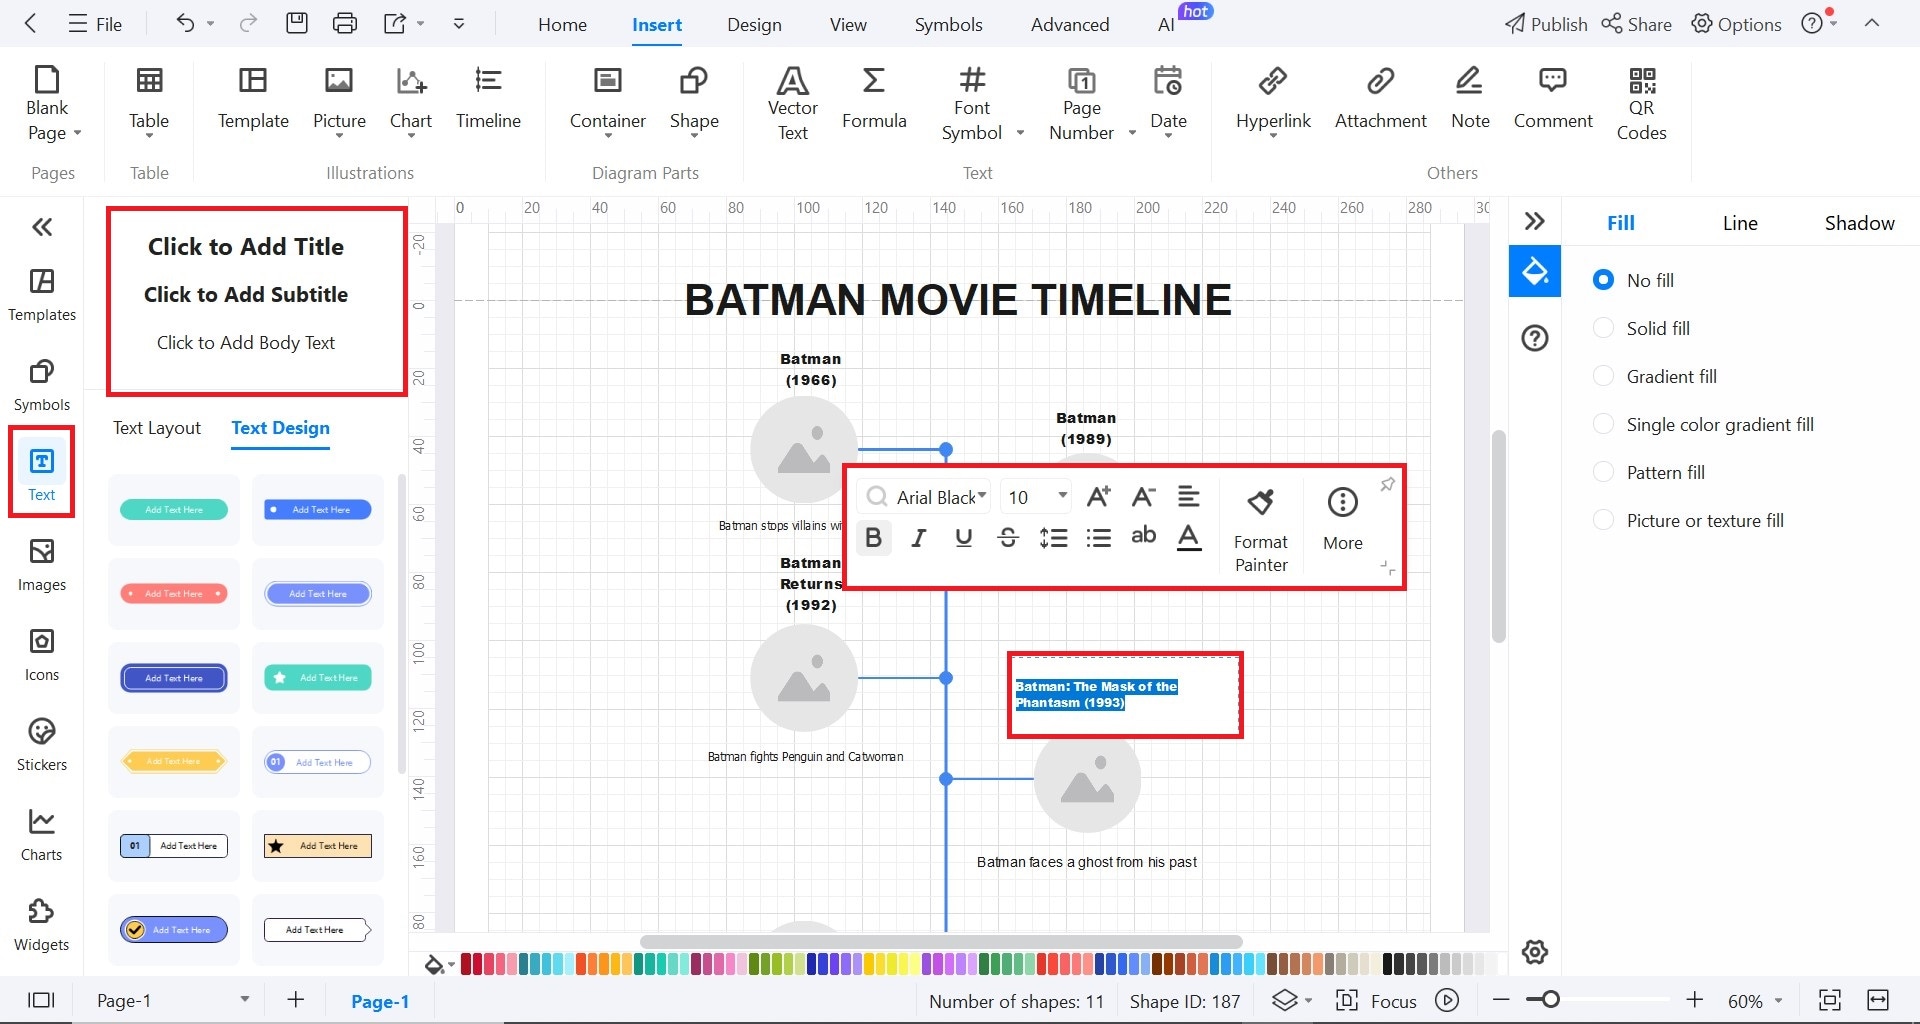1920x1024 pixels.
Task: Expand the Font Symbol dropdown
Action: [1020, 133]
